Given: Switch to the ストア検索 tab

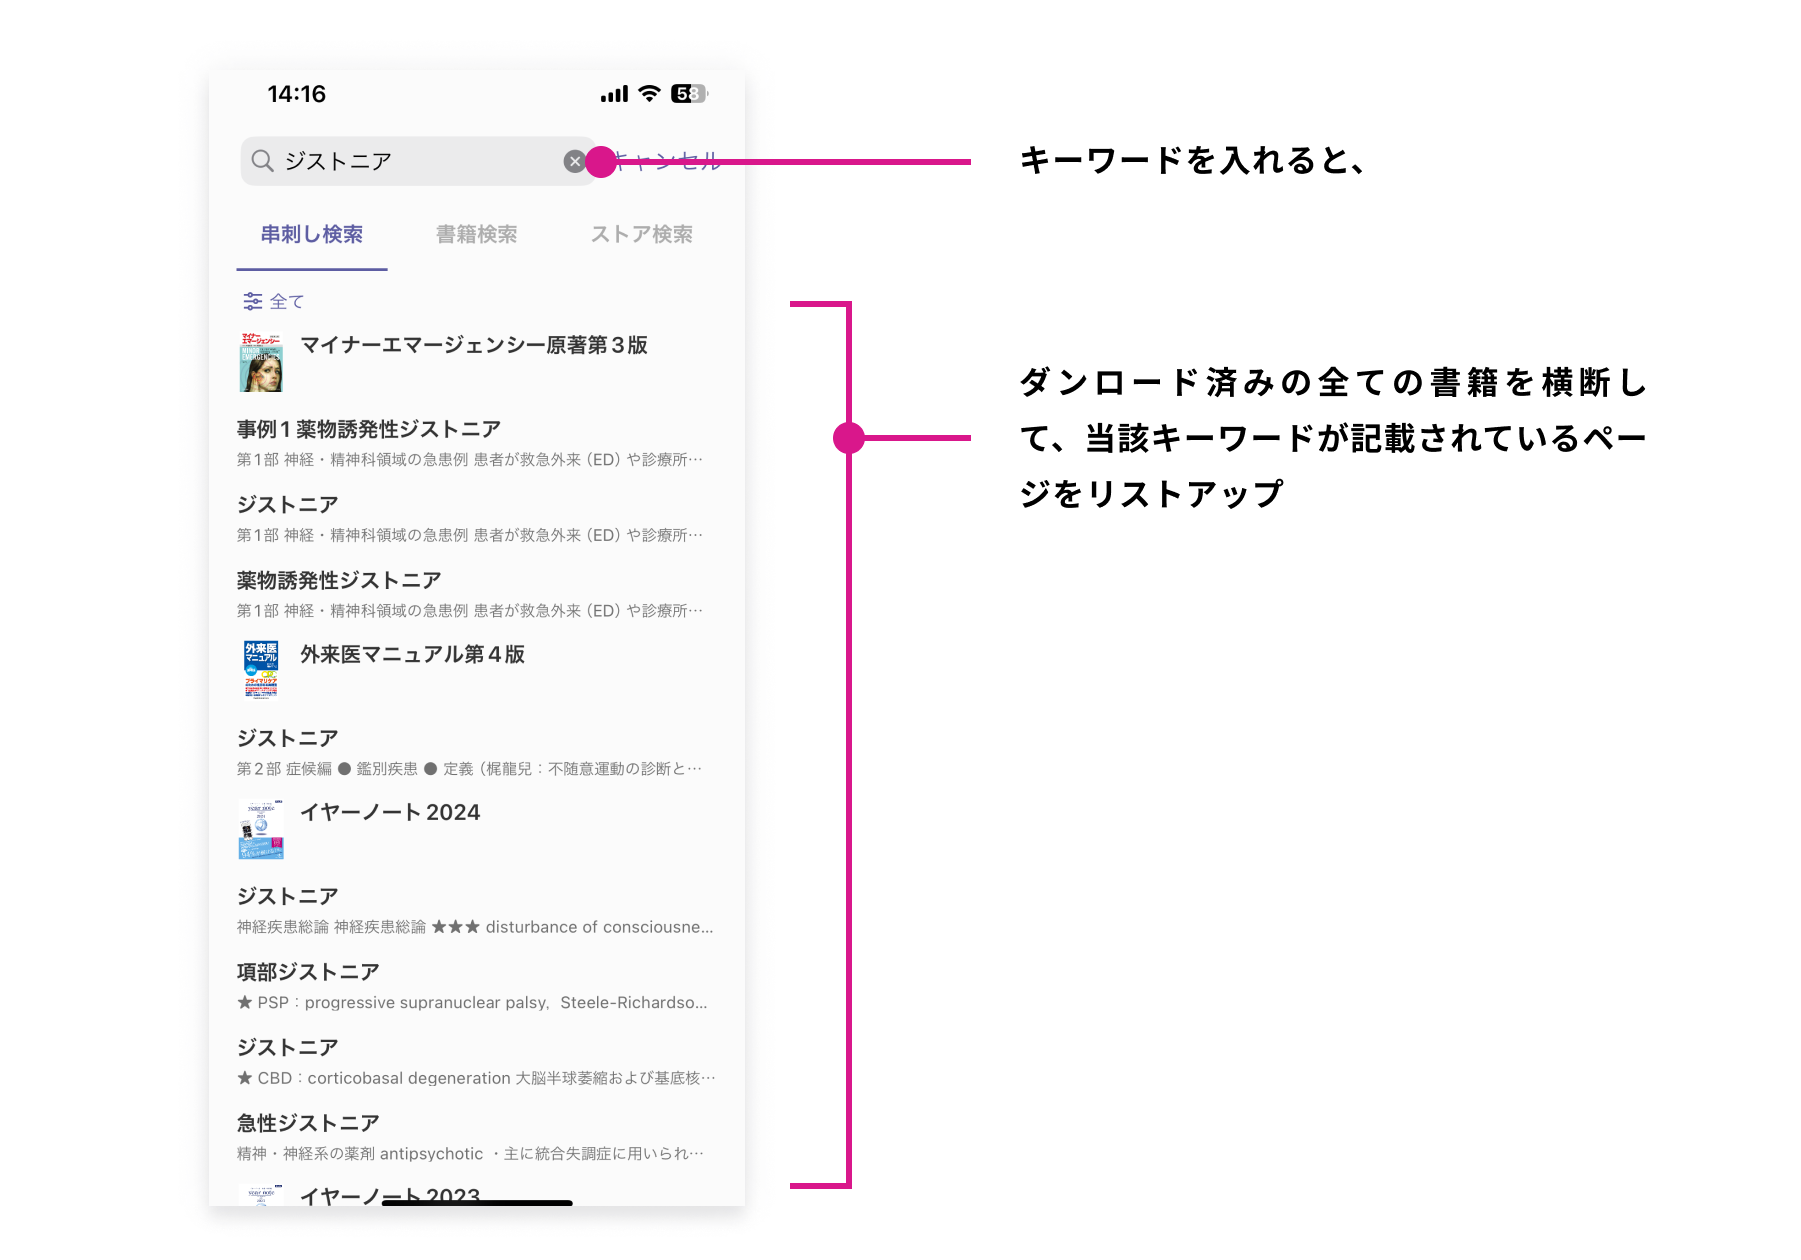Looking at the screenshot, I should (x=641, y=234).
